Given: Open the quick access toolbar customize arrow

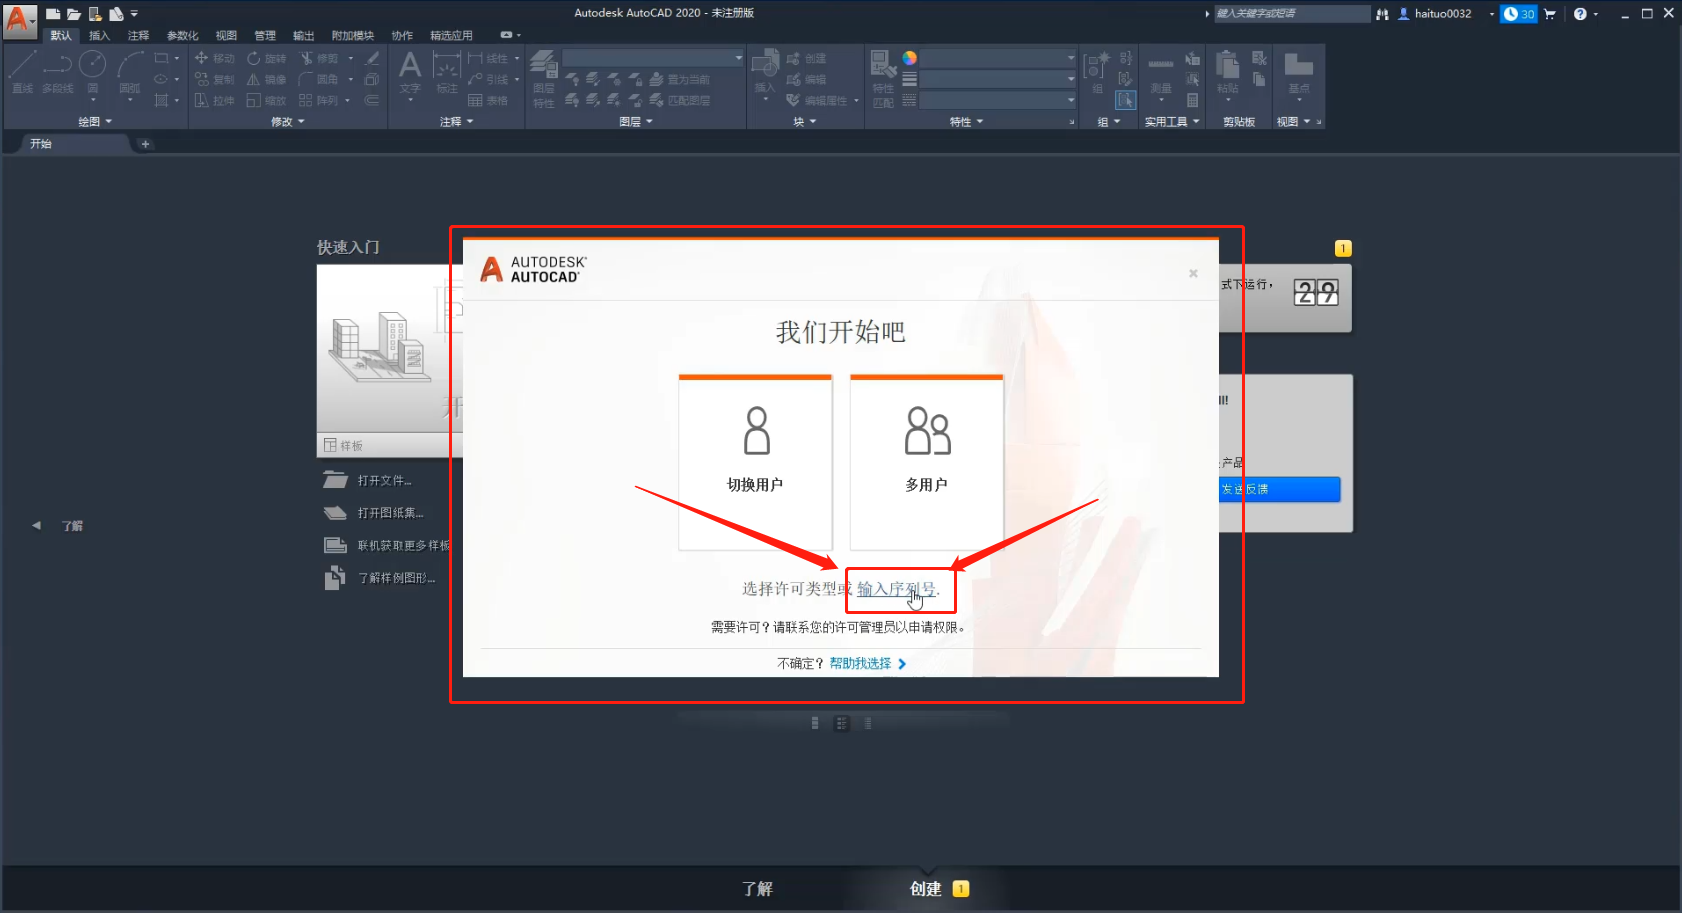Looking at the screenshot, I should click(134, 14).
